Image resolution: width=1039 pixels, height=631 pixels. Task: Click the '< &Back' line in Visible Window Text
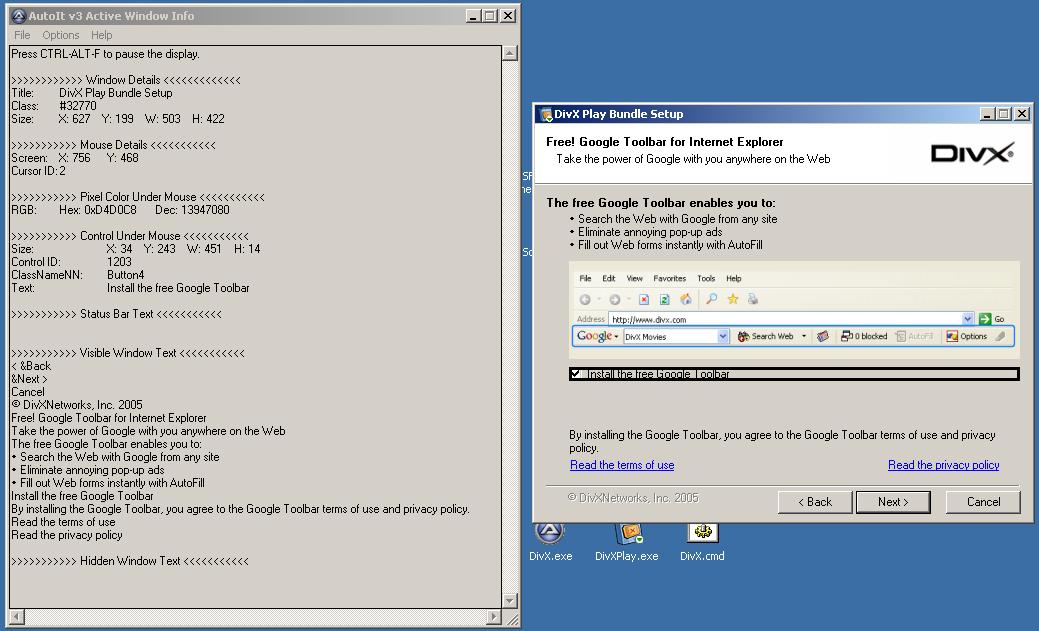[x=31, y=366]
